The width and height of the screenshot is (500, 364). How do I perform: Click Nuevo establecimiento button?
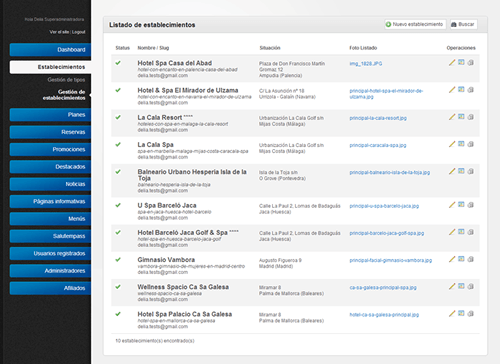click(x=415, y=24)
